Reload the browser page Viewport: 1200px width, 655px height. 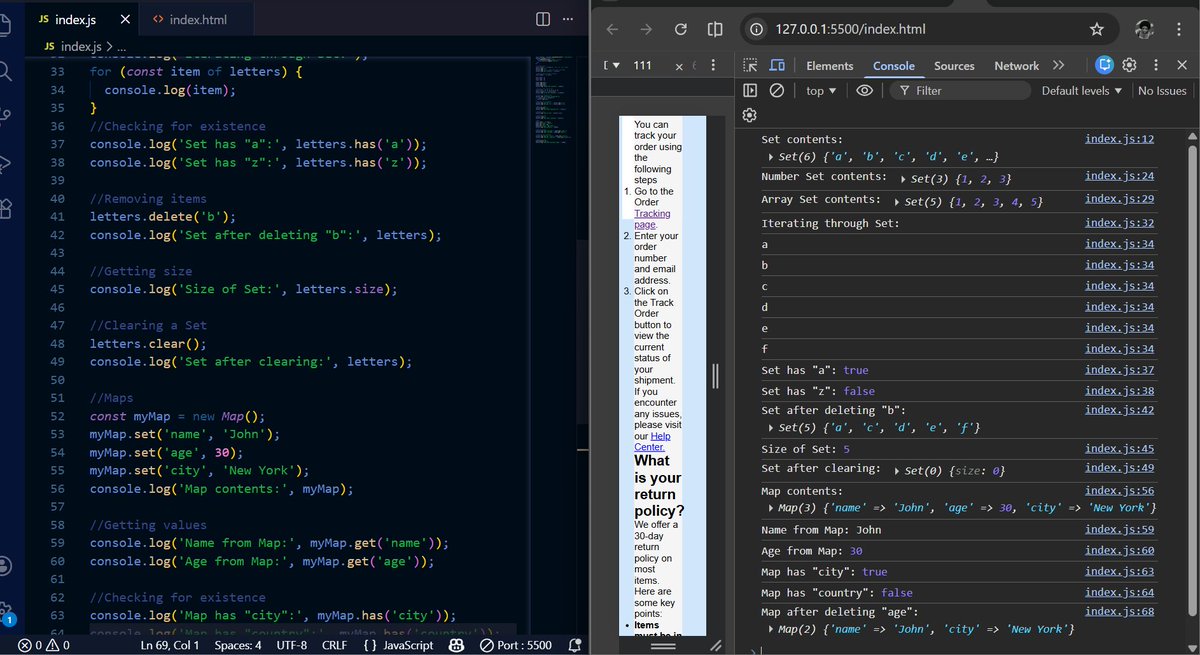[680, 29]
